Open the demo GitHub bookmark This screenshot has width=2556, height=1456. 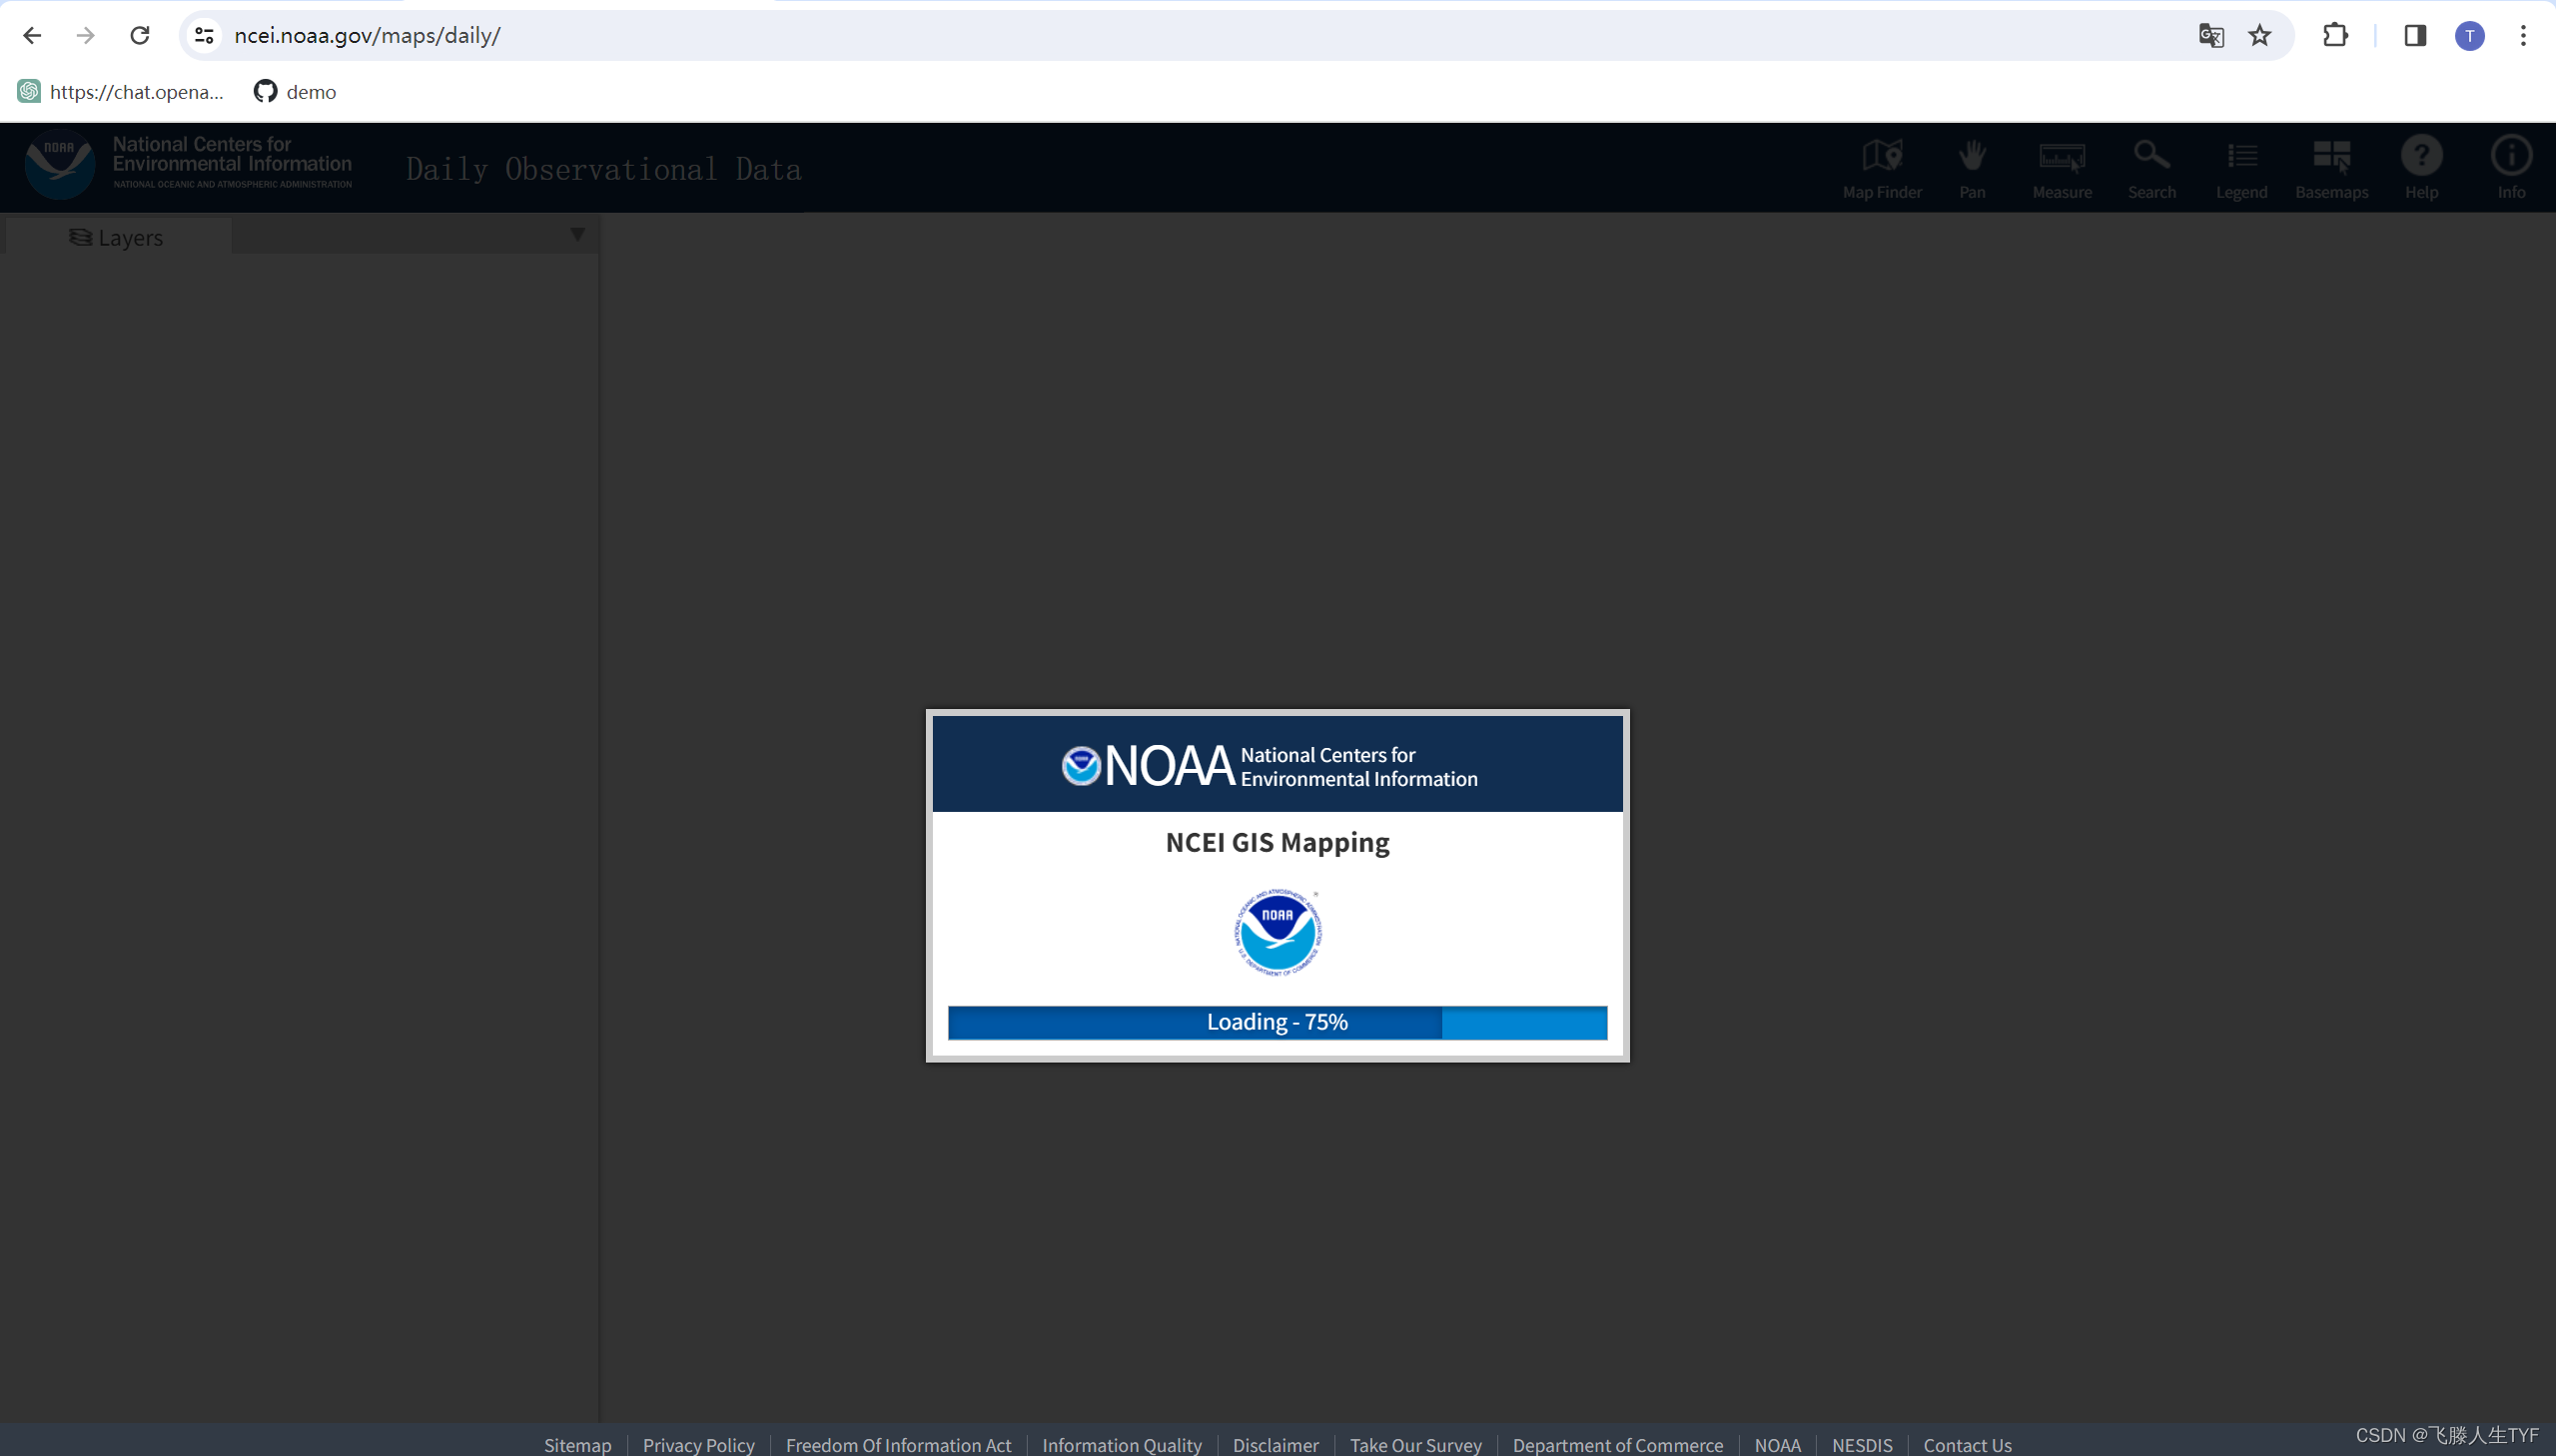(x=295, y=92)
